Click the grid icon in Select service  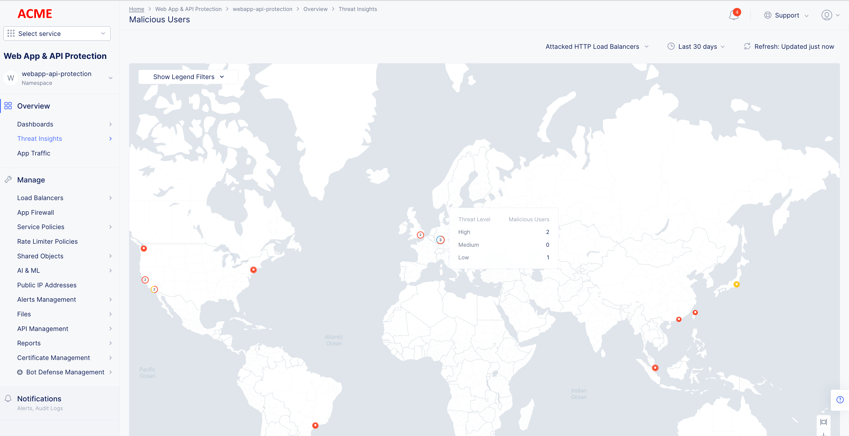(x=11, y=34)
